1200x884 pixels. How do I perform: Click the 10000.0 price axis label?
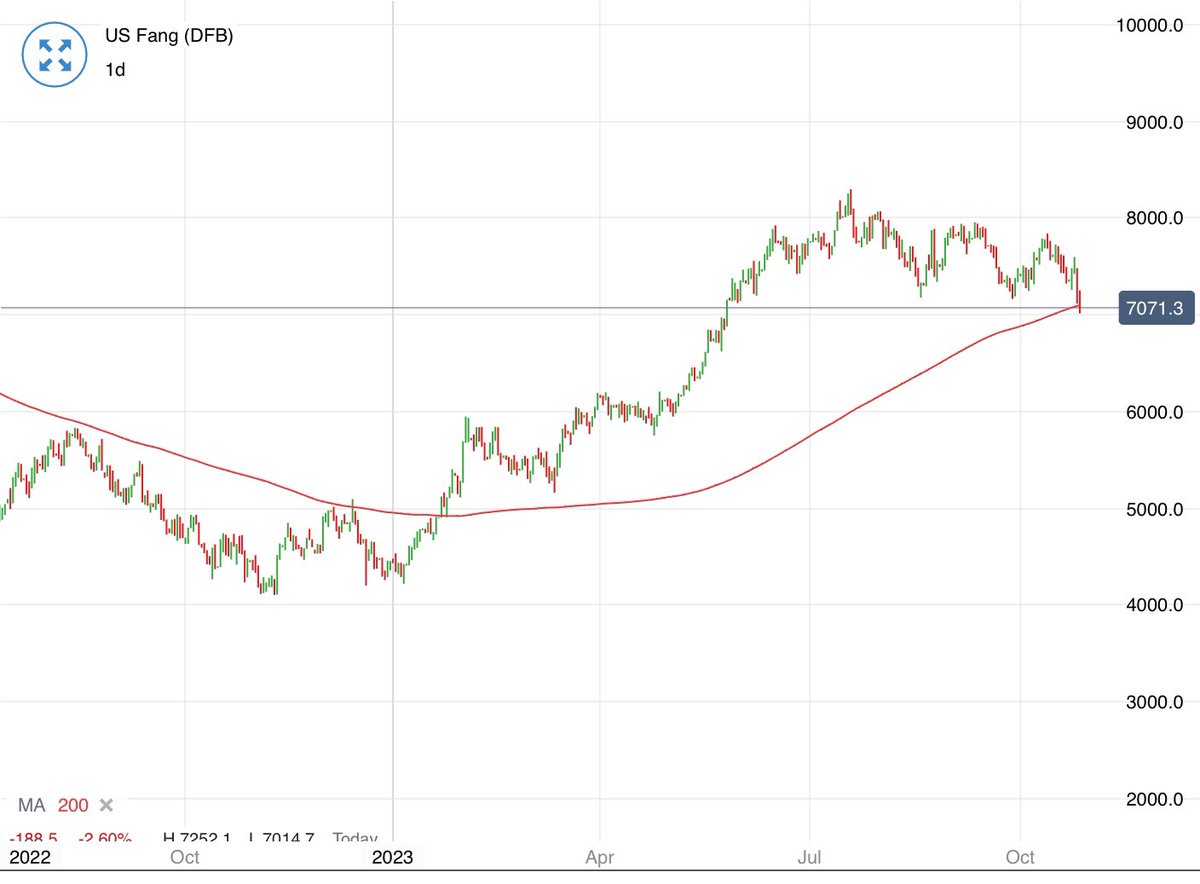tap(1150, 25)
